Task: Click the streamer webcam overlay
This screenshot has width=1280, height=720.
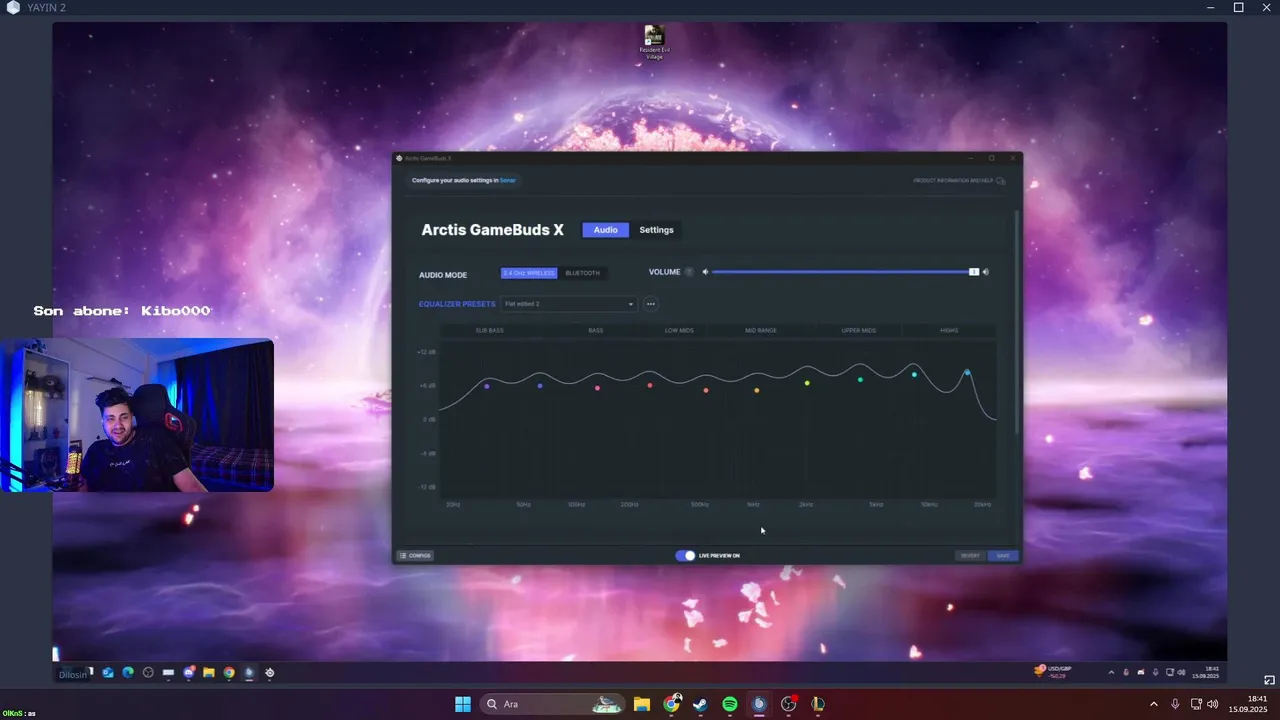Action: (137, 415)
